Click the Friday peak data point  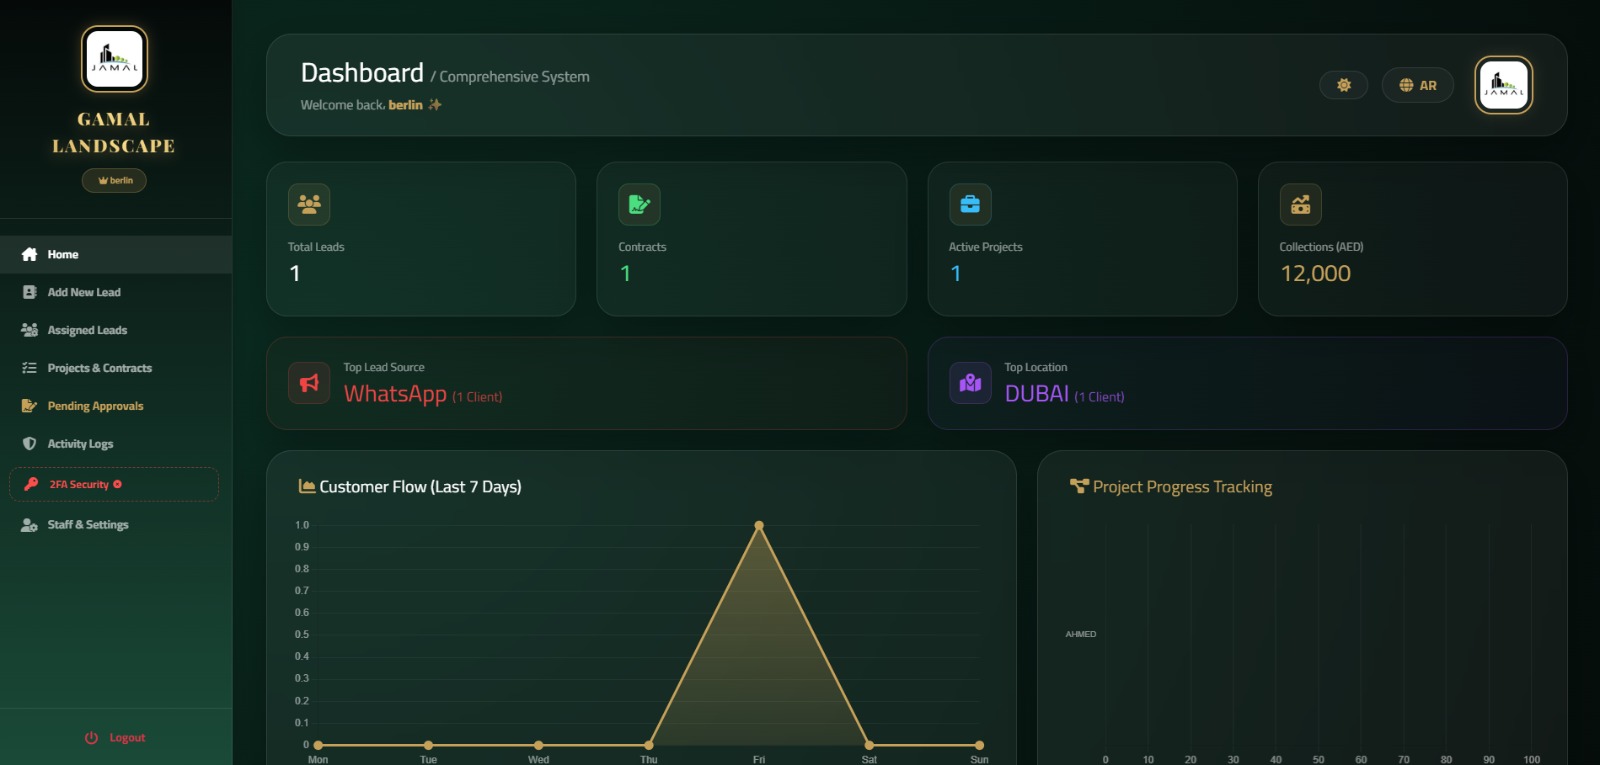759,525
